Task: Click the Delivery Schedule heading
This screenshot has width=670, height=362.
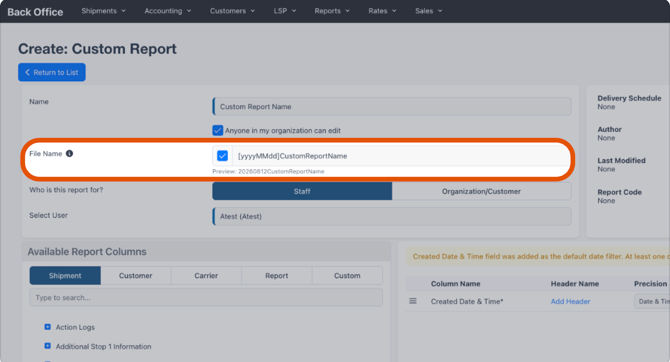Action: [x=629, y=98]
